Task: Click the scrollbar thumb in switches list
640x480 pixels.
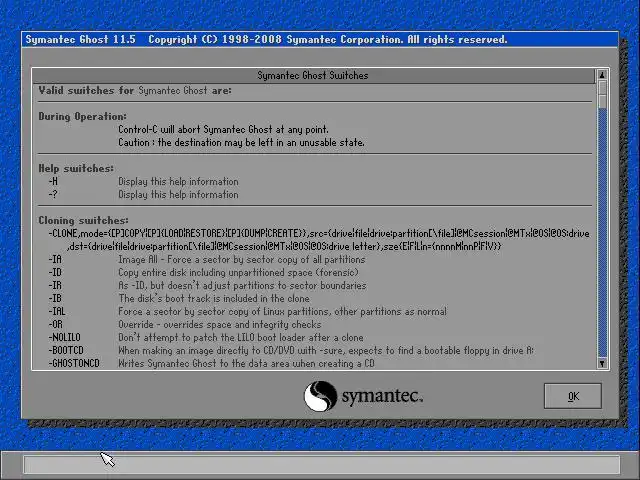Action: click(602, 94)
